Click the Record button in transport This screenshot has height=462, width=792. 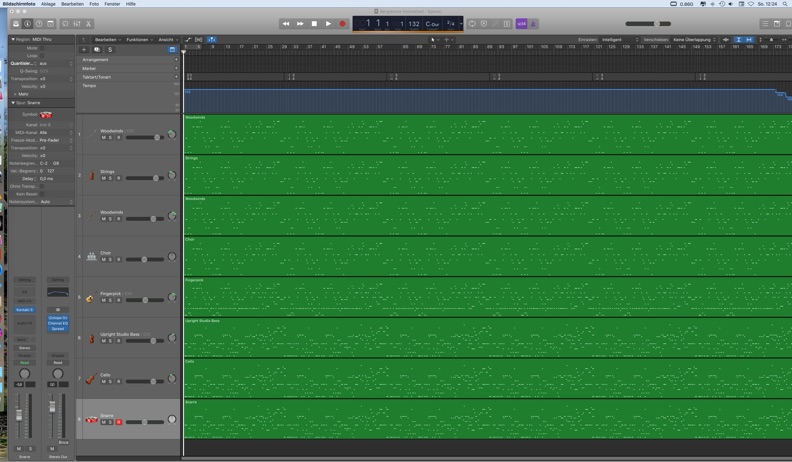pos(342,23)
